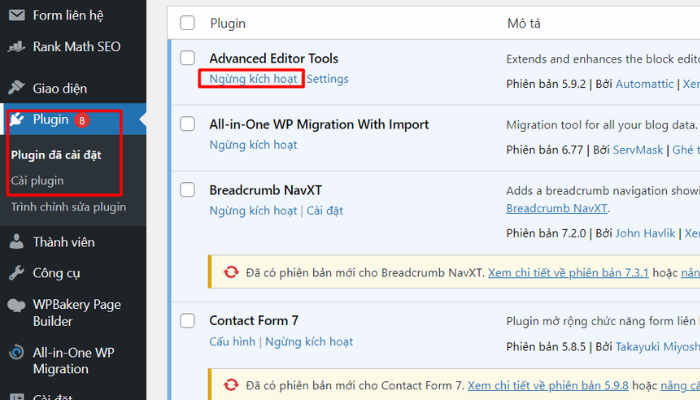Open Rank Math SEO menu
This screenshot has width=700, height=400.
(77, 46)
